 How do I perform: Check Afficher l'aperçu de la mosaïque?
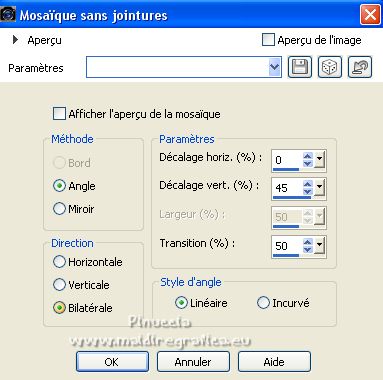(59, 114)
